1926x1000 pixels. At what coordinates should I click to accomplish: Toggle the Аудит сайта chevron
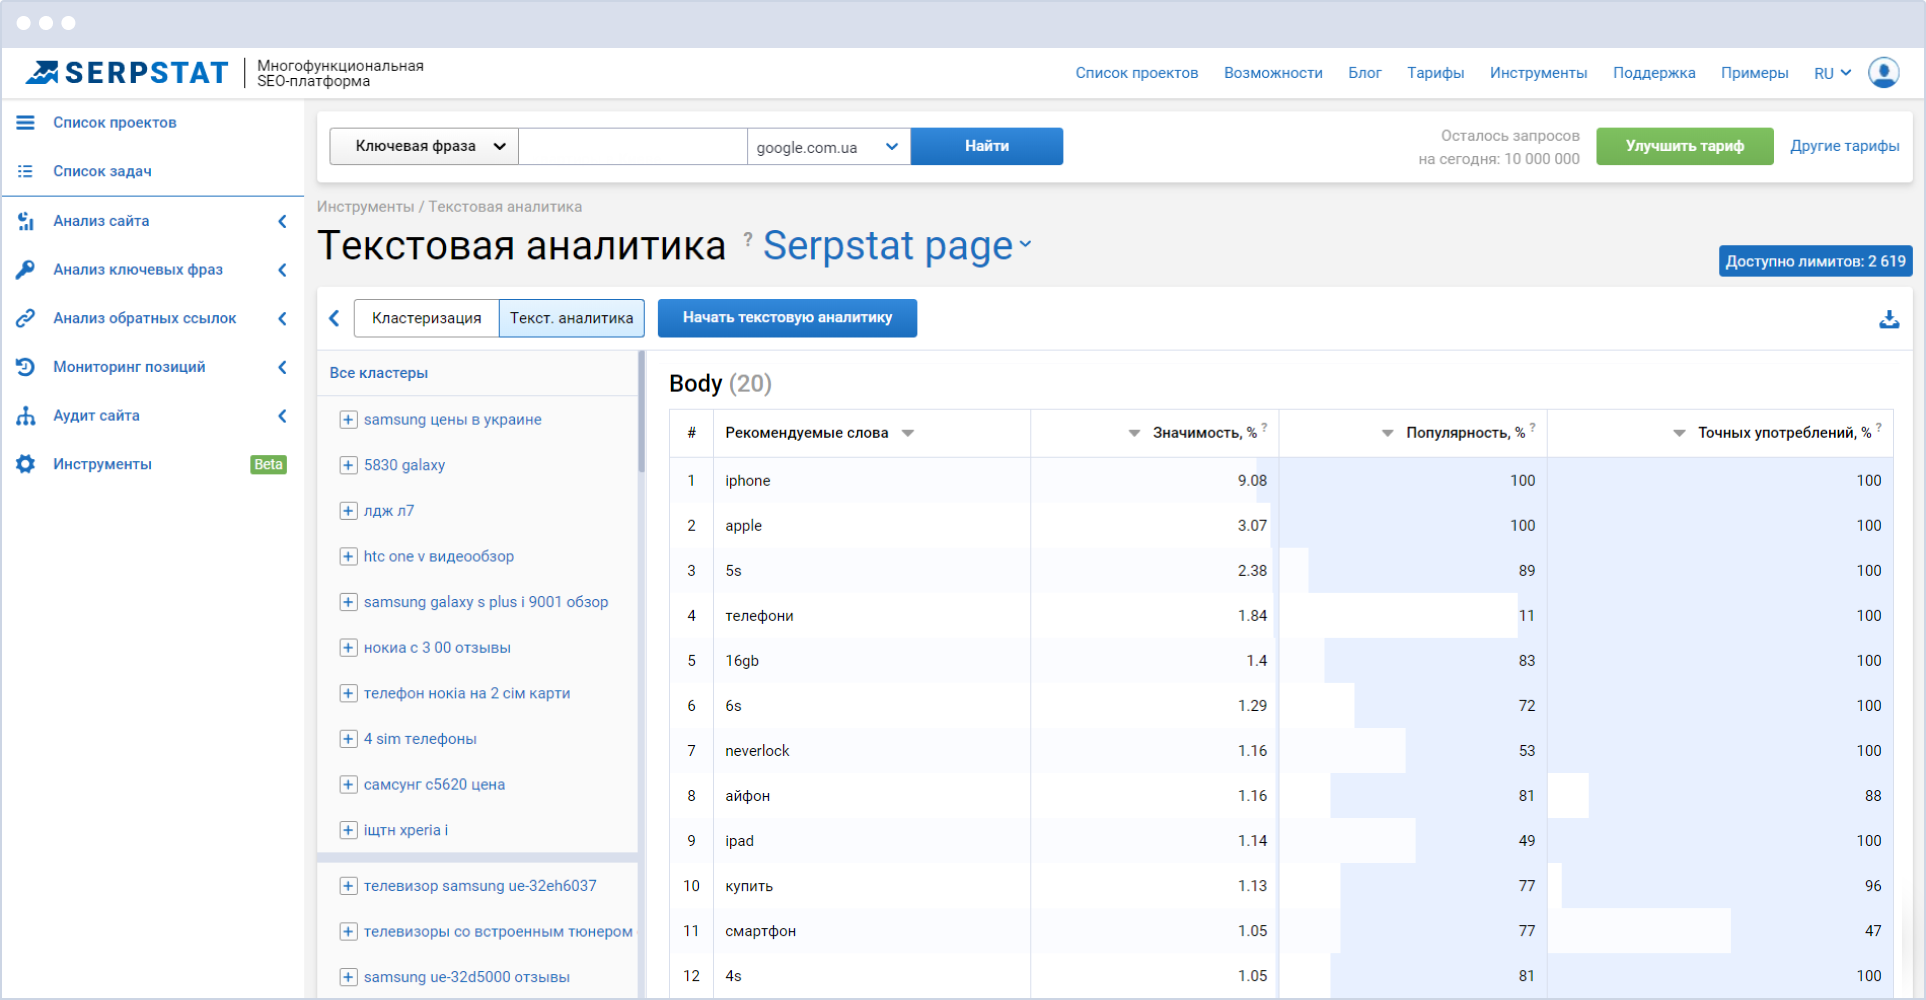pos(282,416)
